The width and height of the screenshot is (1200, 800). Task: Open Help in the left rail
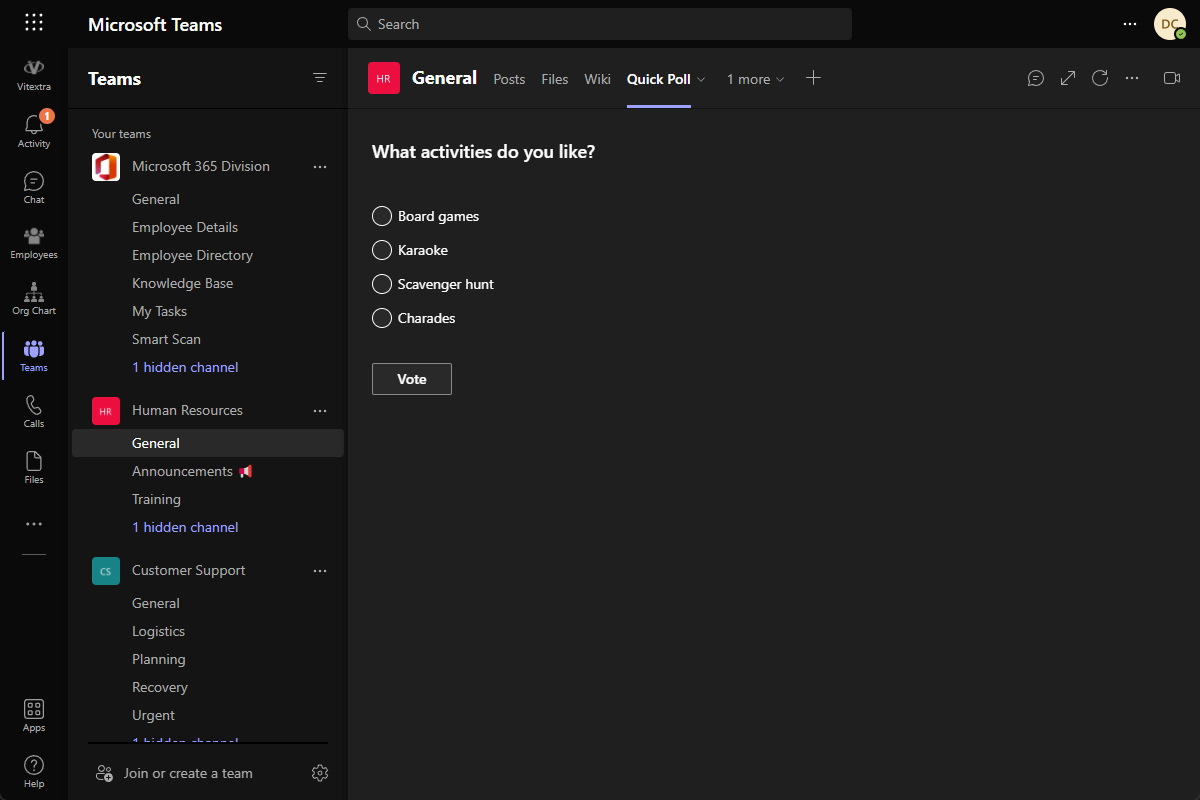[x=34, y=772]
